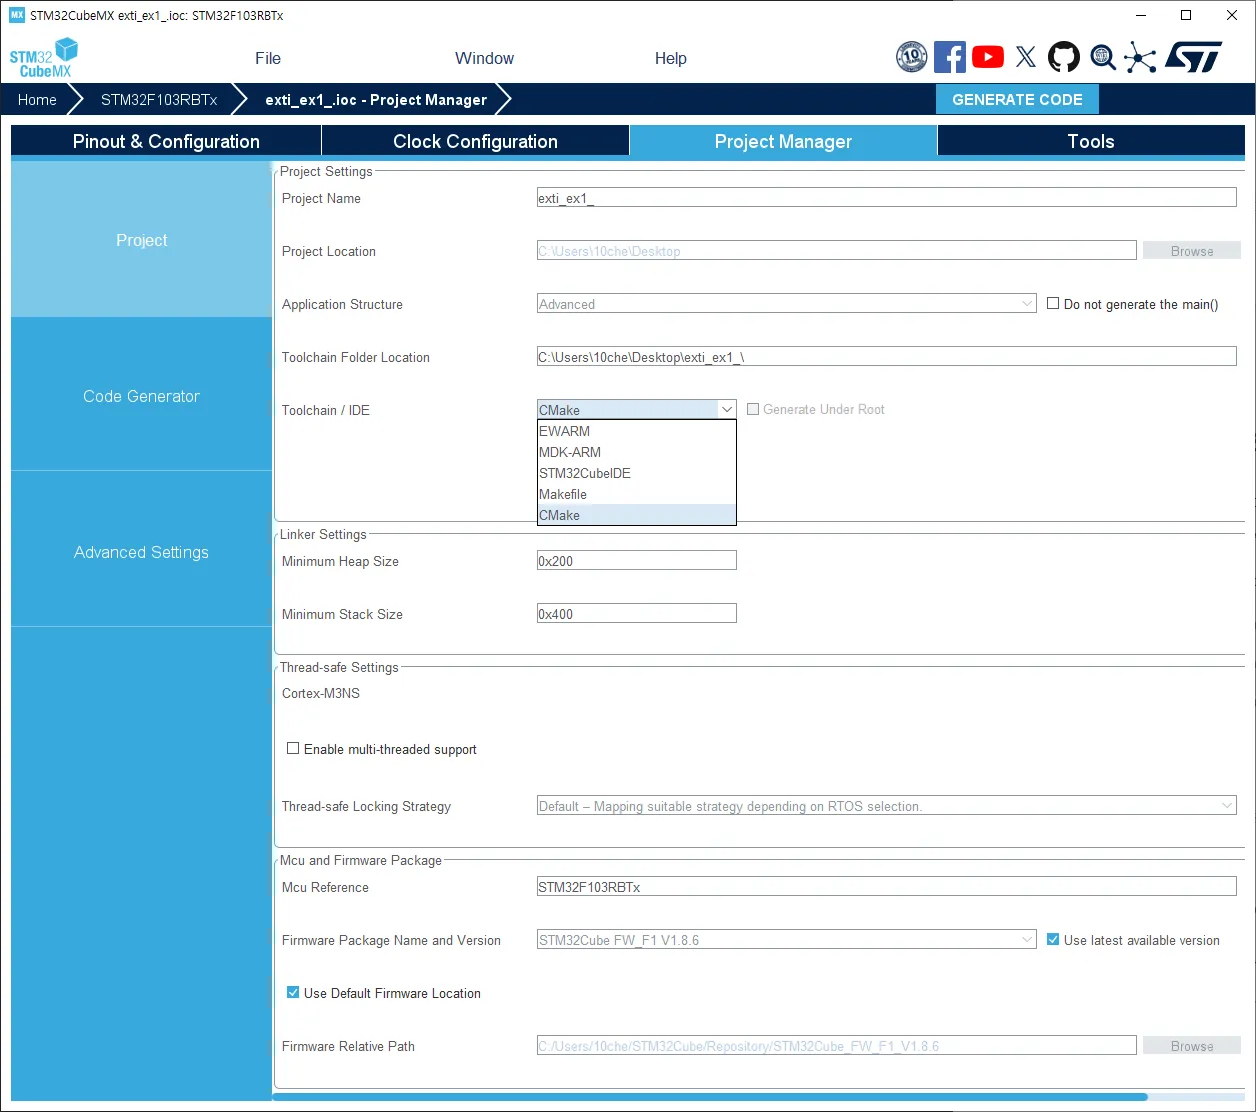Open the X social icon
1256x1112 pixels.
1026,57
